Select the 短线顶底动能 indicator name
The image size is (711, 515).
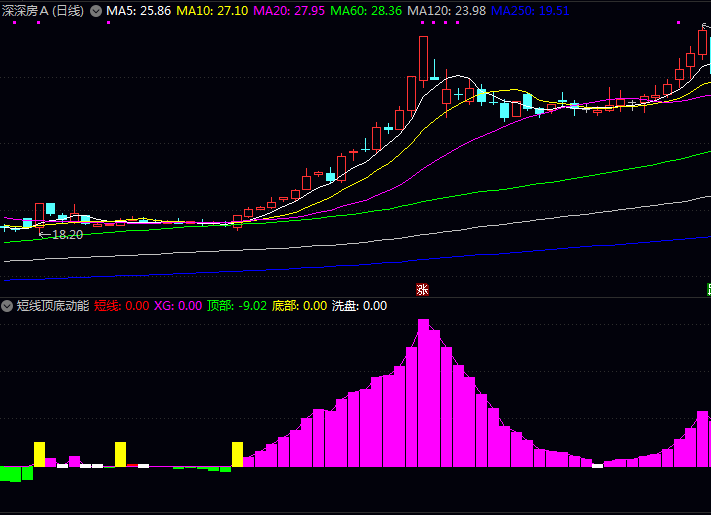pyautogui.click(x=53, y=306)
